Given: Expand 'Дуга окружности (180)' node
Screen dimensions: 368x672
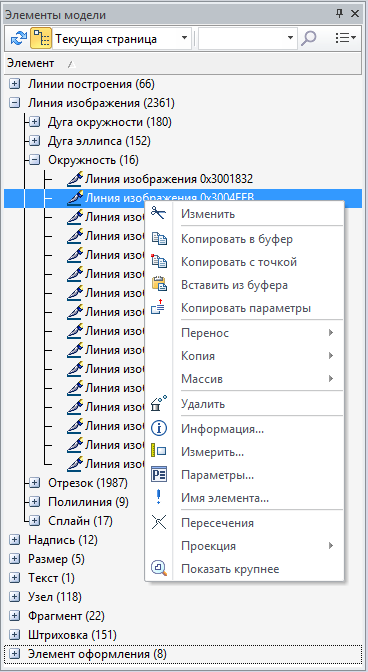Looking at the screenshot, I should coord(35,122).
